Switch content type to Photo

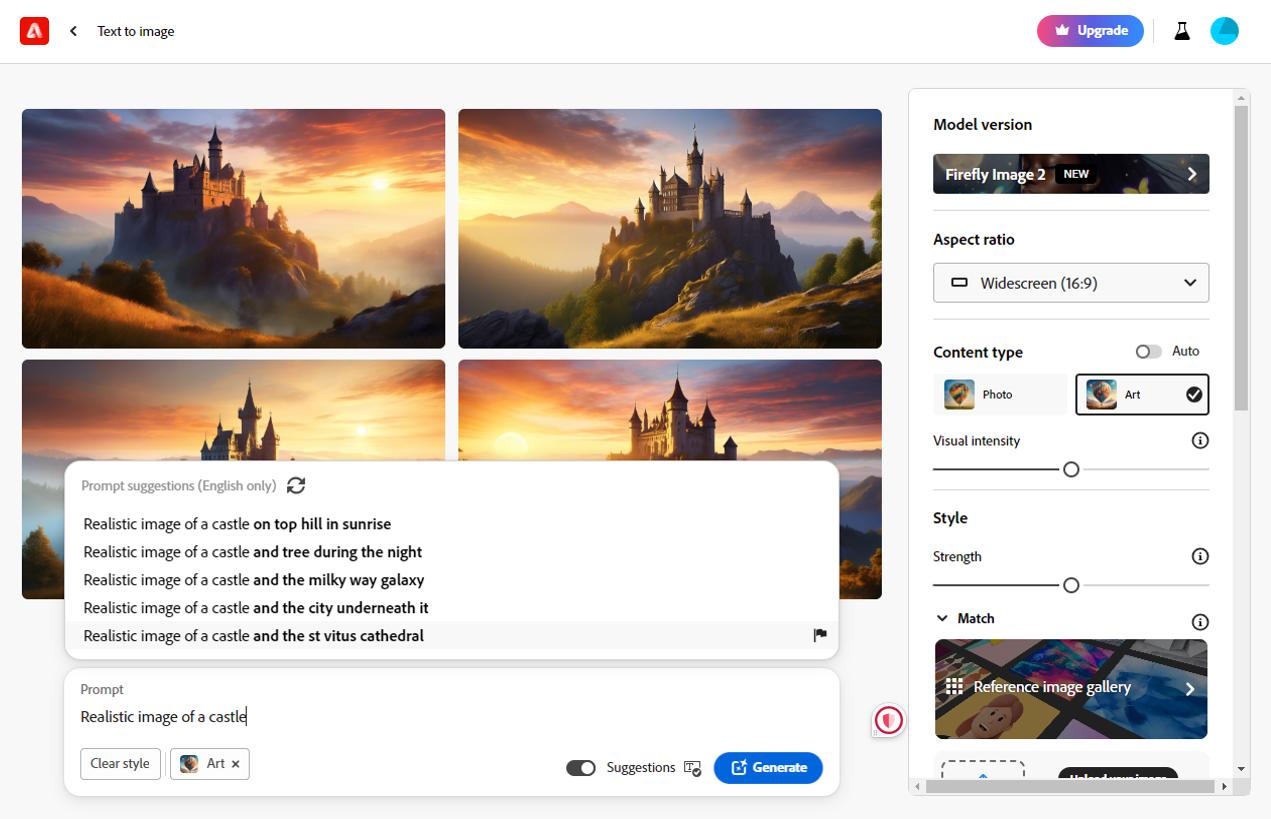click(999, 394)
